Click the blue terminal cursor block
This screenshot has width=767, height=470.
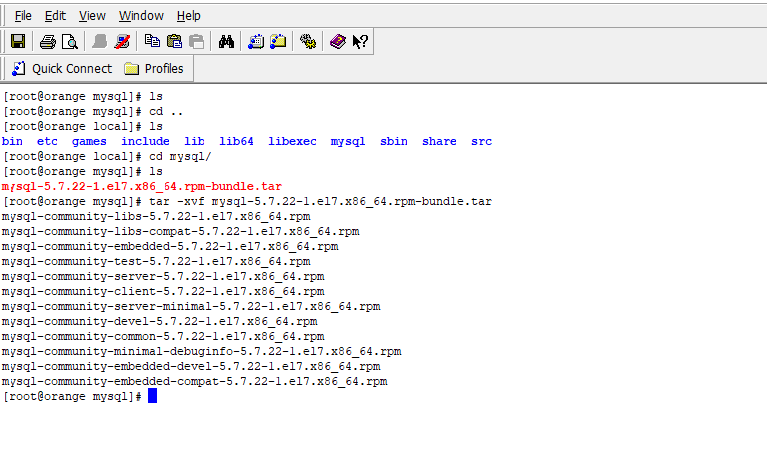pos(153,396)
